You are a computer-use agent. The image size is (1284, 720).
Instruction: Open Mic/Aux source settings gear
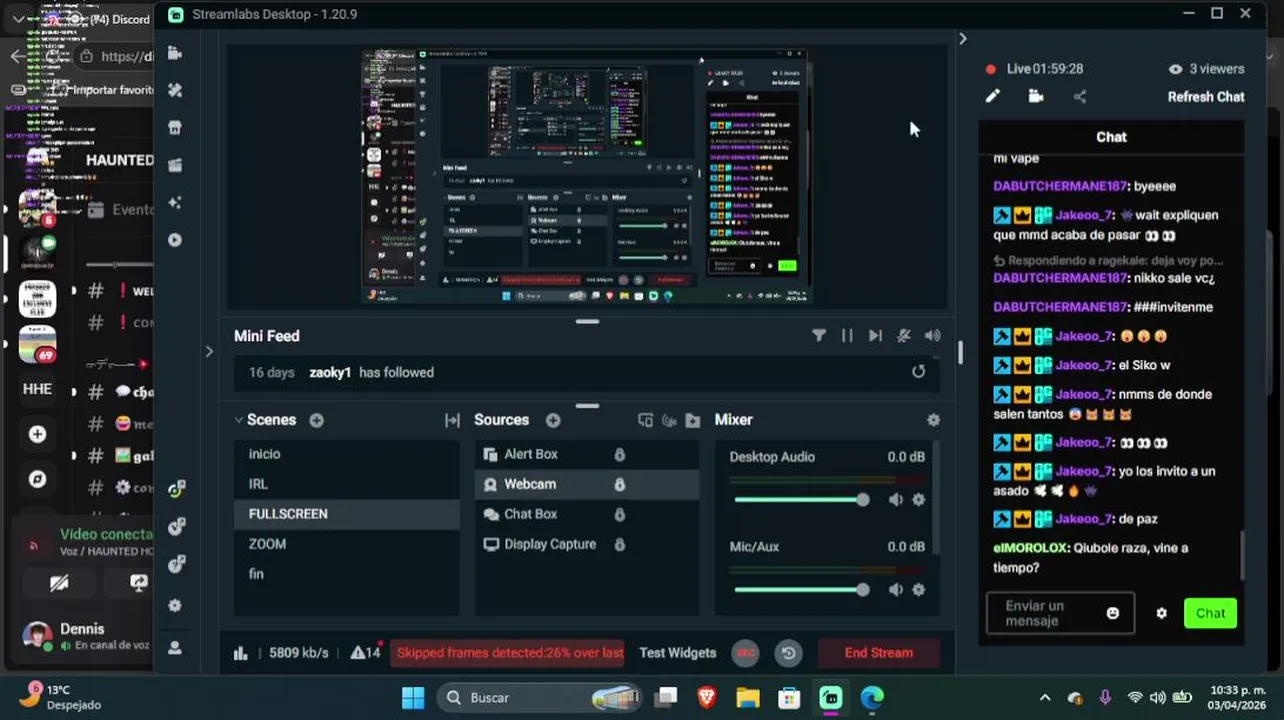pos(919,590)
